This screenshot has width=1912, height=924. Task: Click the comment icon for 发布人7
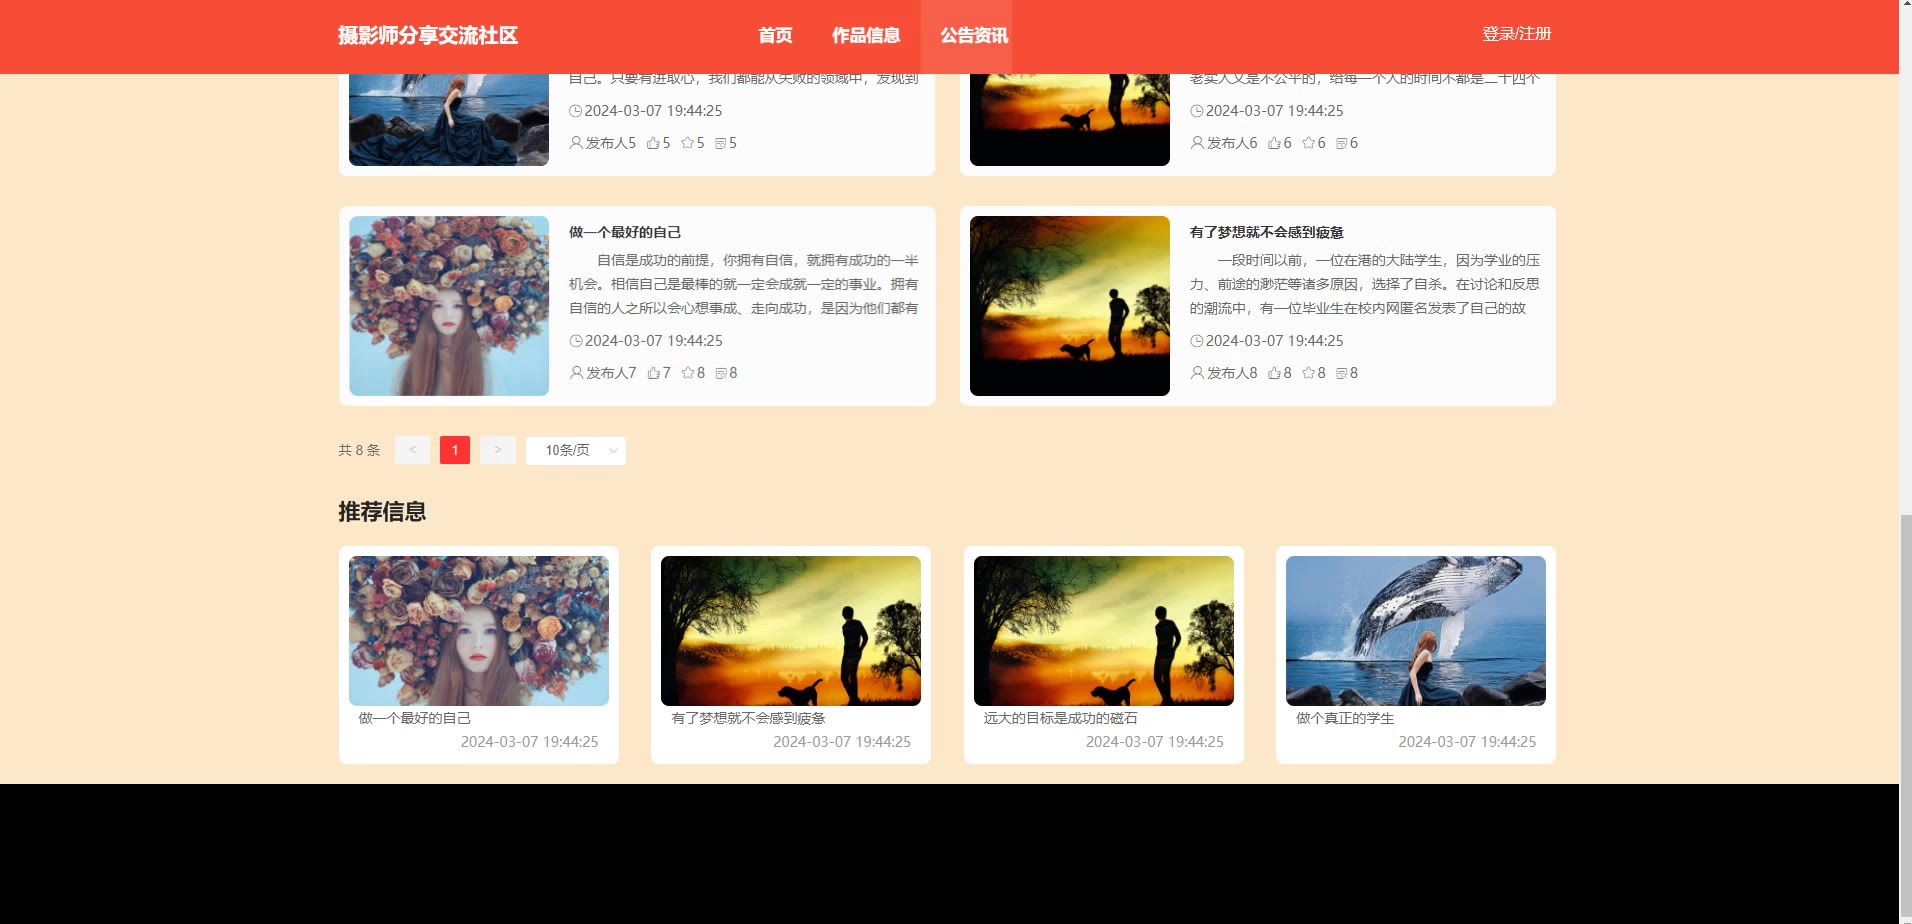click(x=720, y=373)
